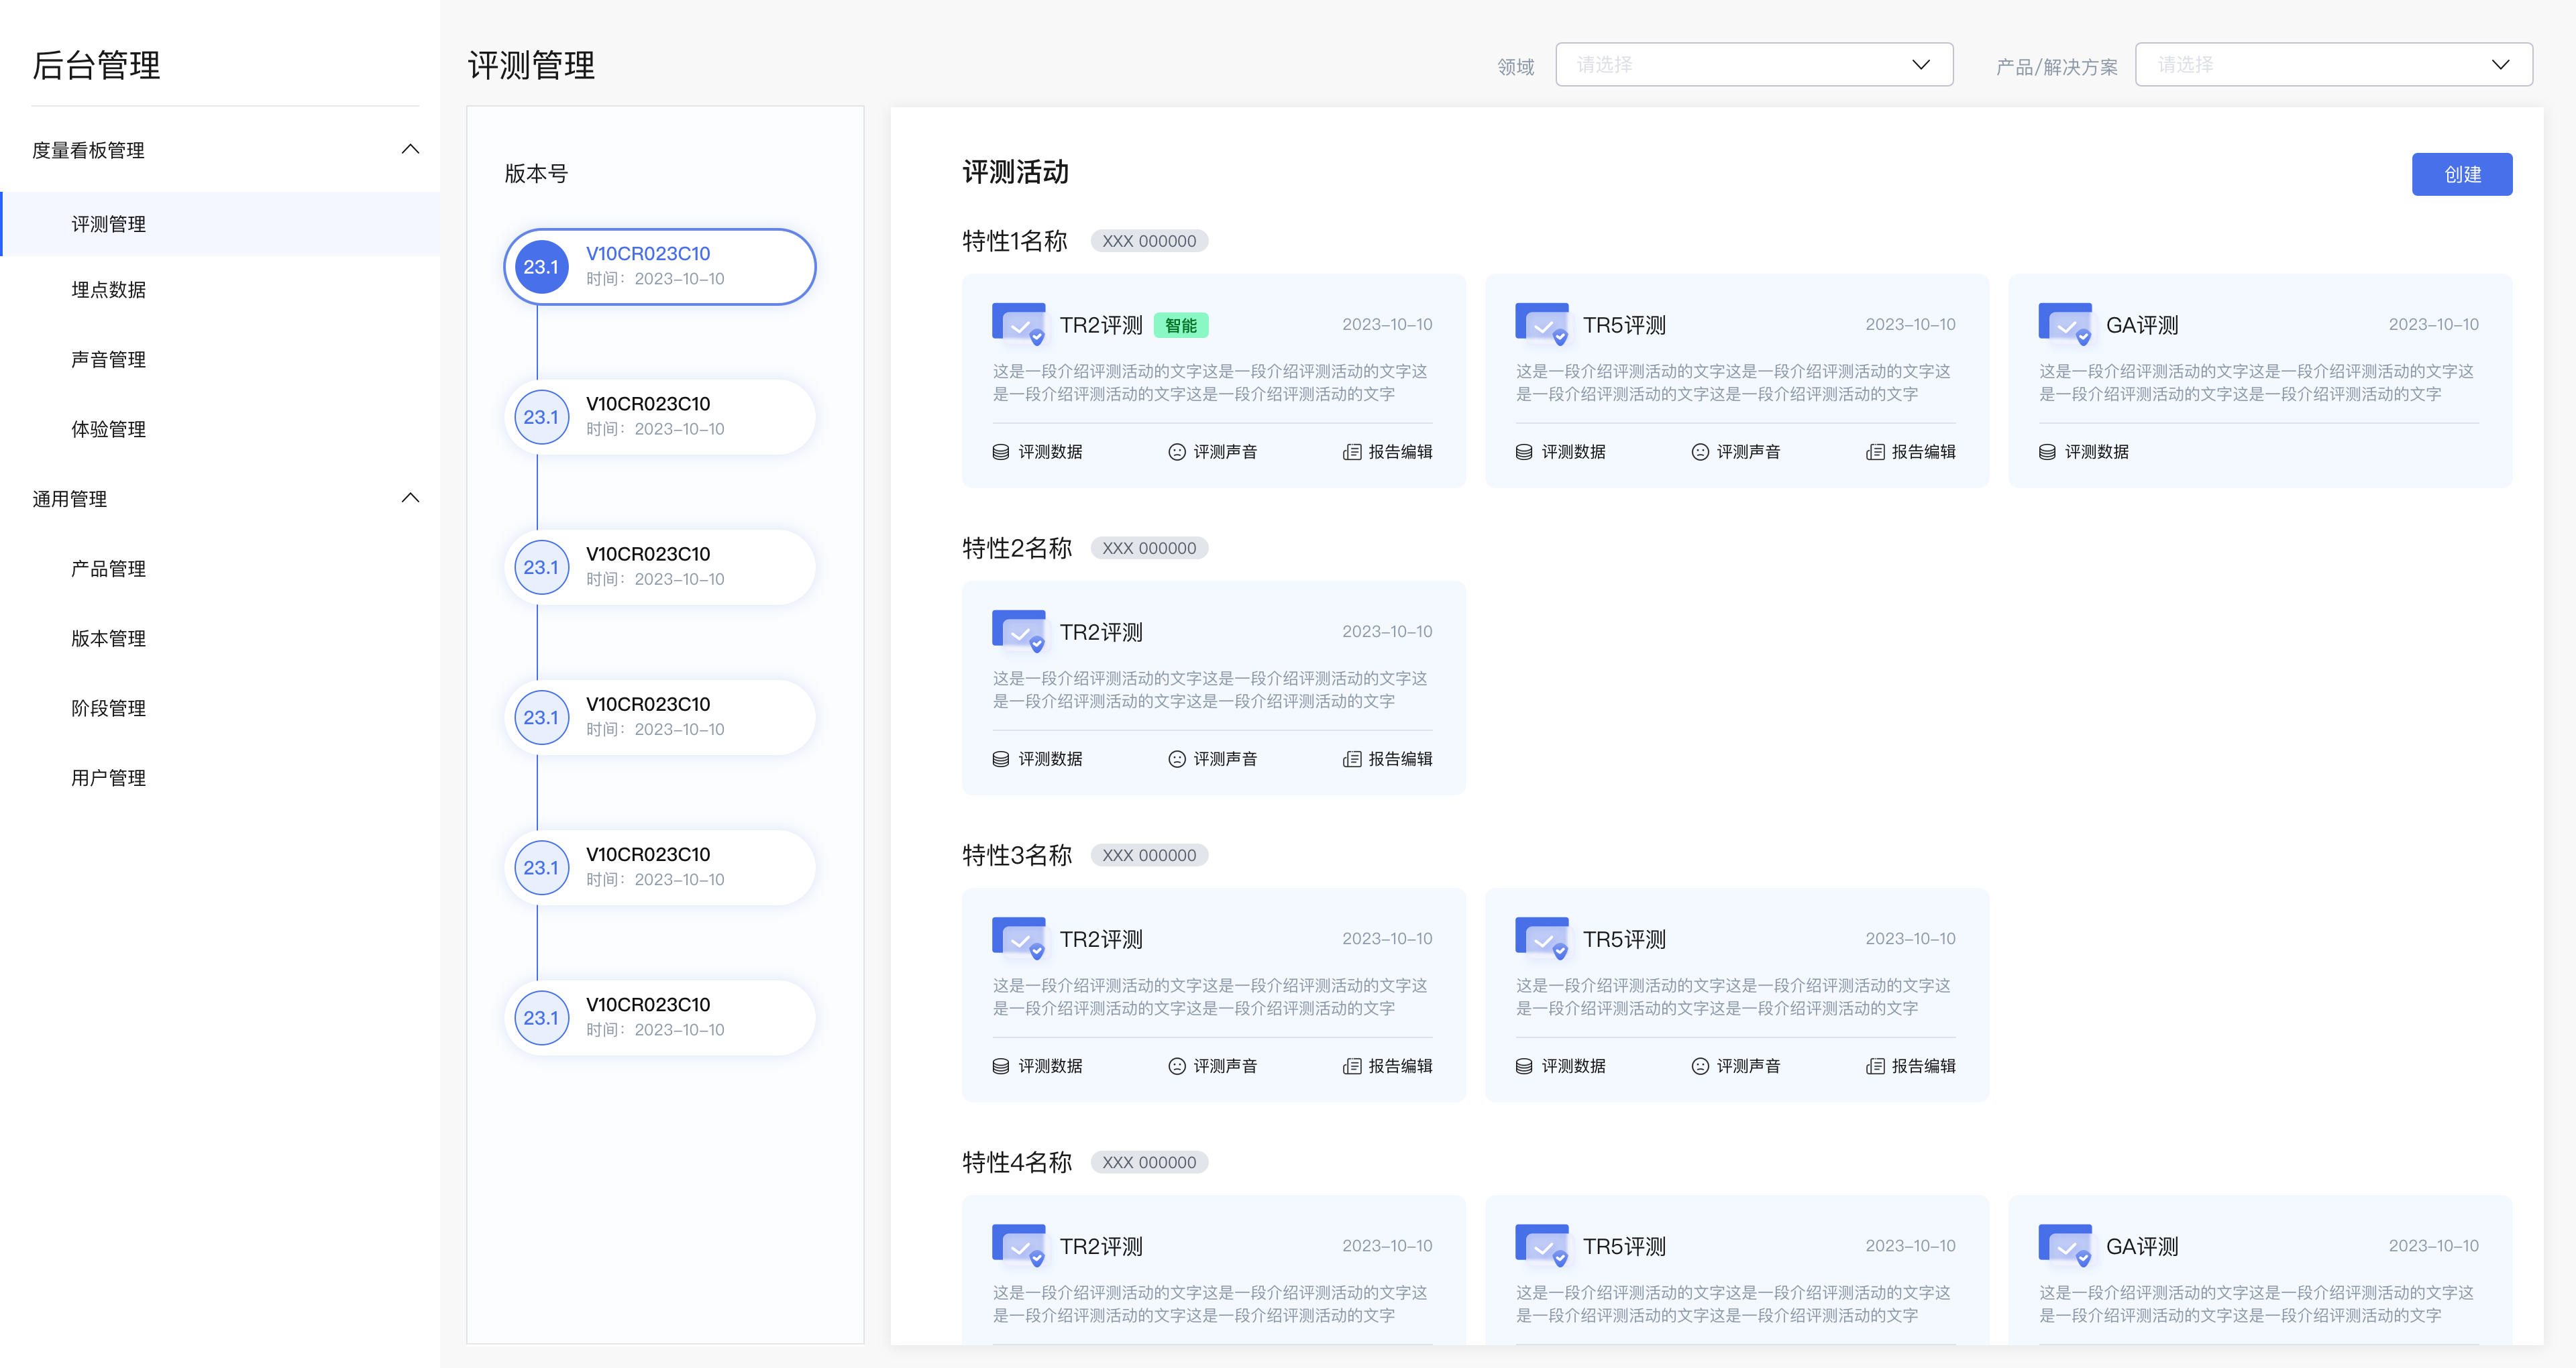
Task: Click 评测声音 smiley icon in 特性1 TR5评测 card
Action: [x=1700, y=452]
